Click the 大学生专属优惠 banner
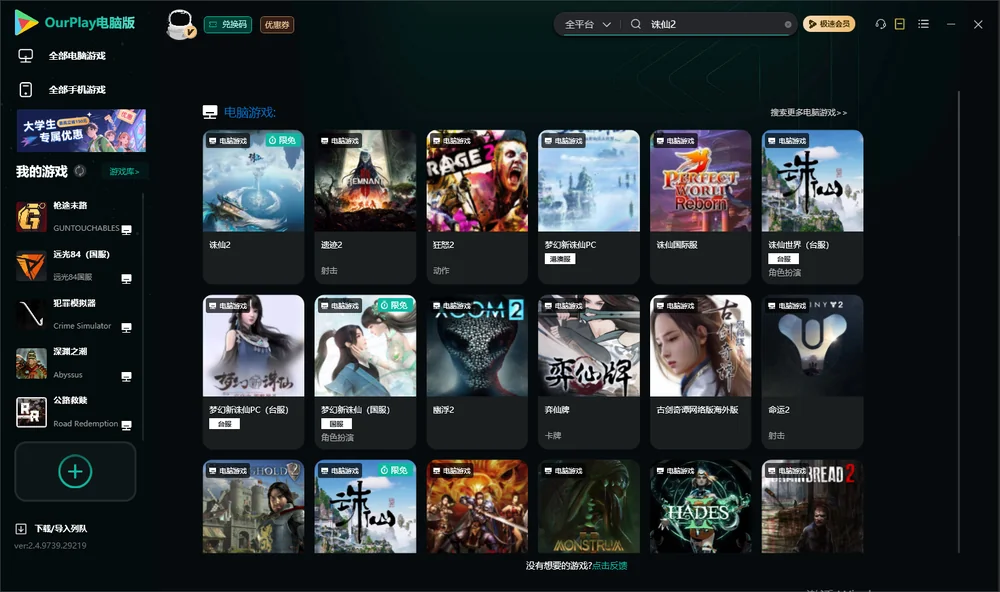The width and height of the screenshot is (1000, 592). click(x=81, y=131)
